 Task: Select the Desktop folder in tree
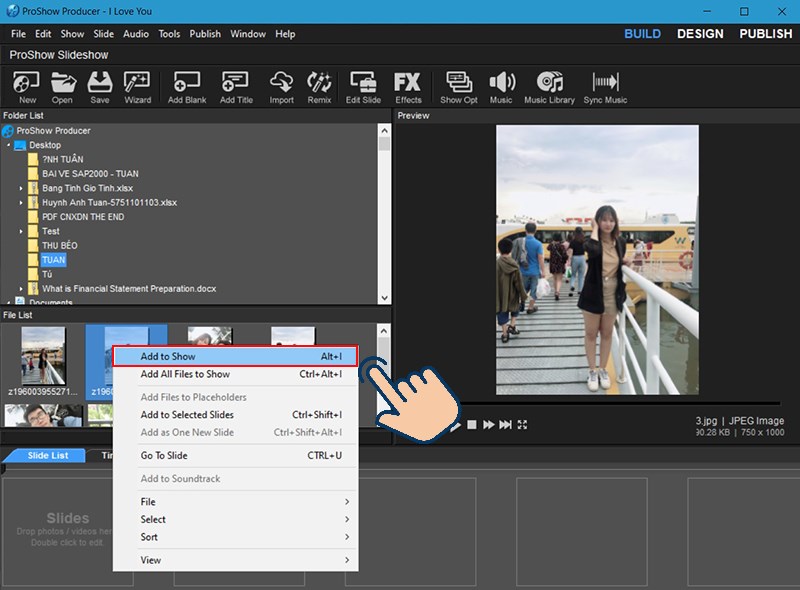(x=45, y=145)
